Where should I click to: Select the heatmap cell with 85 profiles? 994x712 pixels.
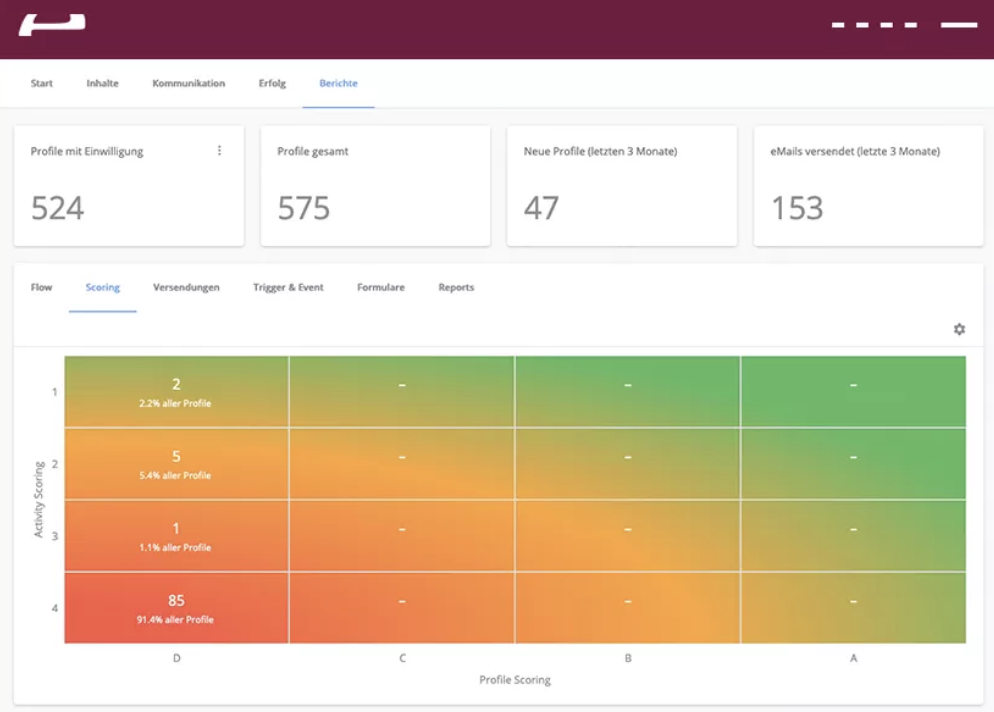pos(176,606)
